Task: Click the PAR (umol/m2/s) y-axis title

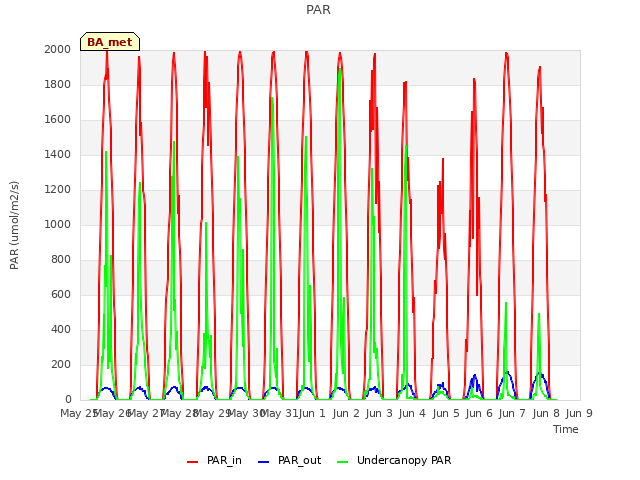Action: coord(14,225)
